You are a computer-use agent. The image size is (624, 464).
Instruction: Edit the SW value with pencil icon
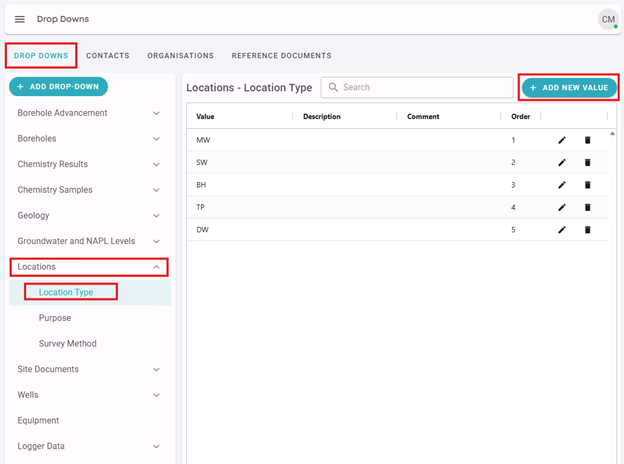pos(562,162)
